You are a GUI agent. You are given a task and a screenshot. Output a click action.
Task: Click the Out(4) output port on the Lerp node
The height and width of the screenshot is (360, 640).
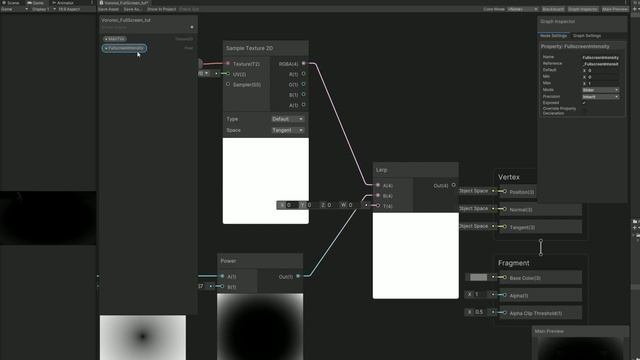[453, 185]
